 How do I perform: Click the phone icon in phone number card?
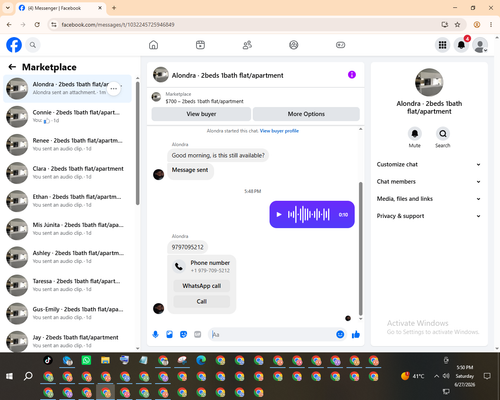tap(179, 266)
